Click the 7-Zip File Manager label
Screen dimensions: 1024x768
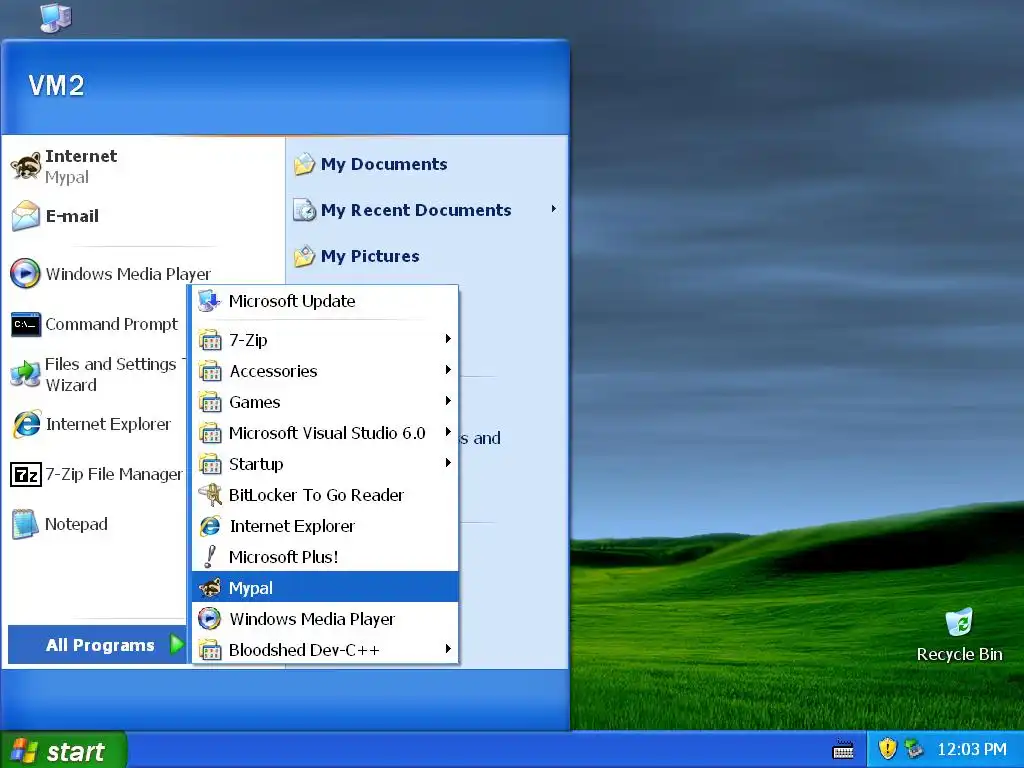[x=114, y=474]
